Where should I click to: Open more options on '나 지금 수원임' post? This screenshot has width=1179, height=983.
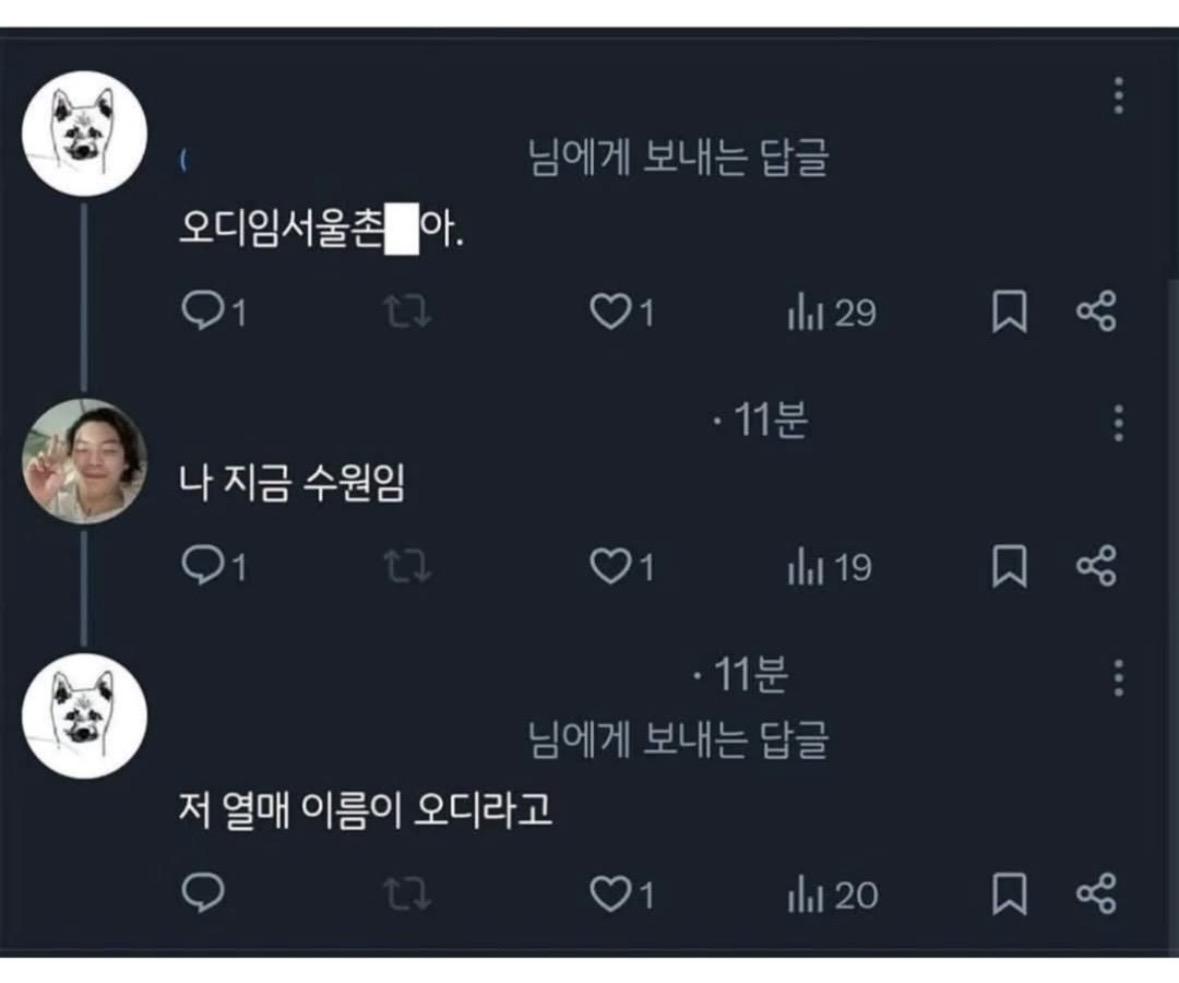point(1118,423)
